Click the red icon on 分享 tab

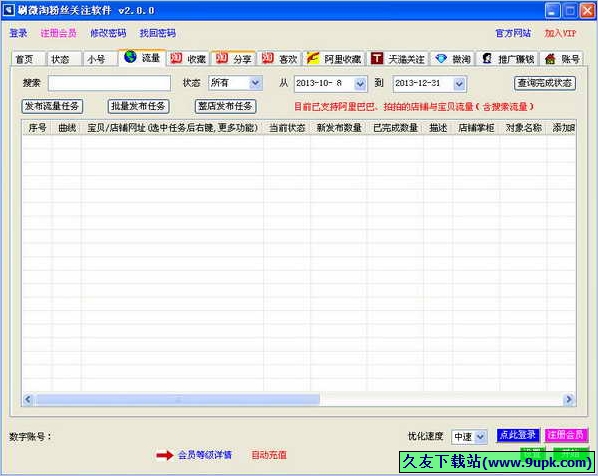pyautogui.click(x=222, y=58)
